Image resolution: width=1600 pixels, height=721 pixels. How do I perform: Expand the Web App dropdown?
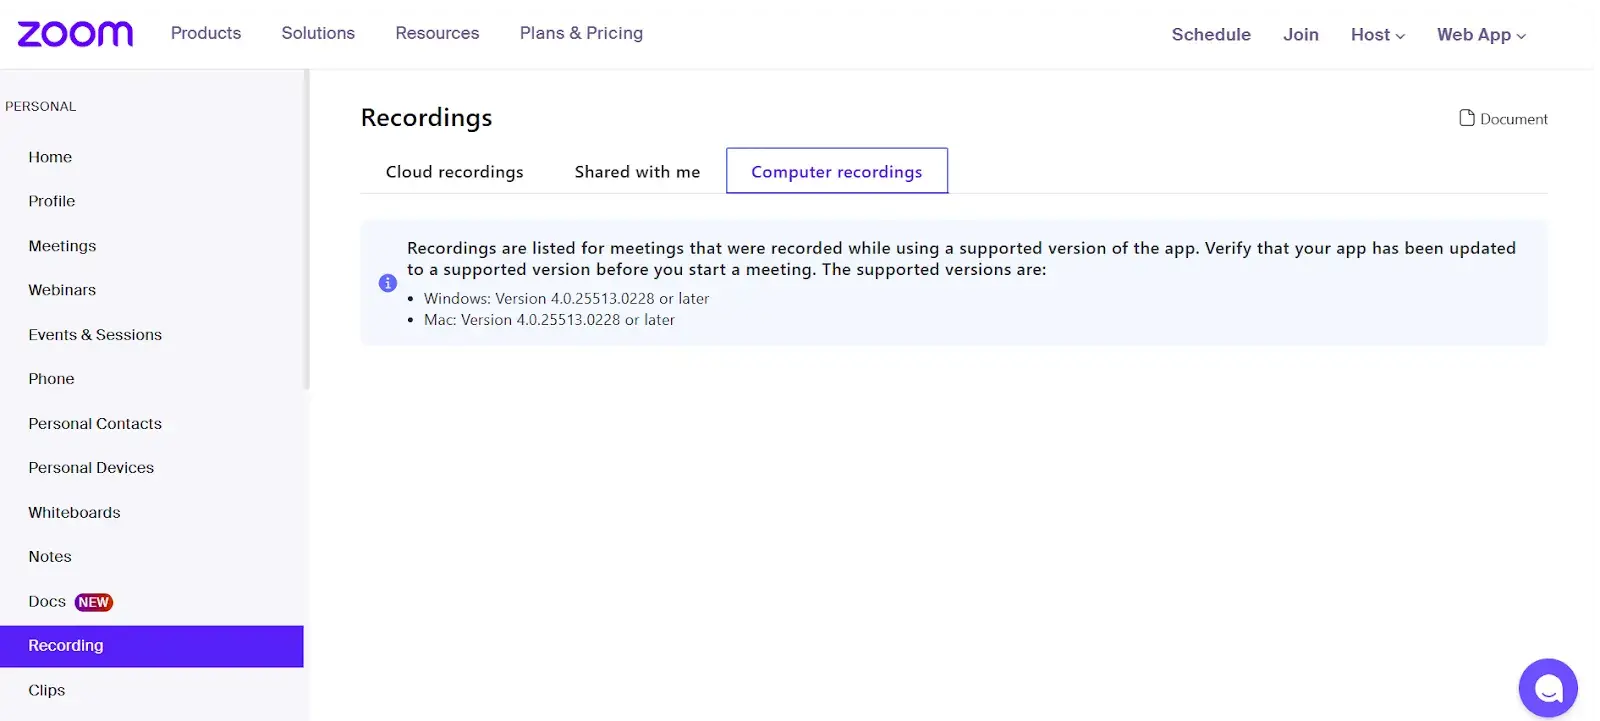click(x=1481, y=35)
